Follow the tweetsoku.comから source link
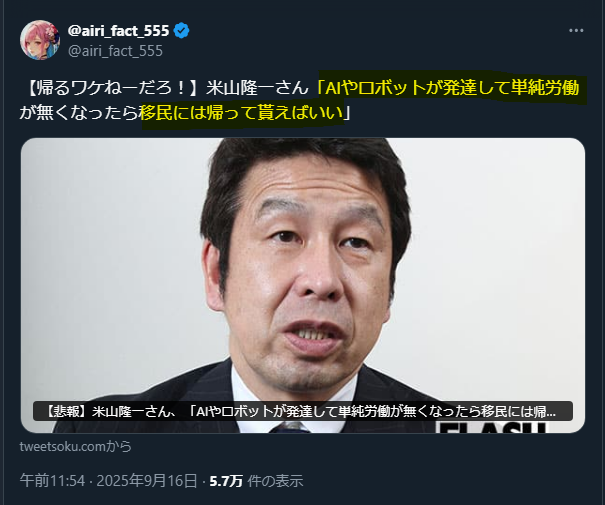The width and height of the screenshot is (605, 505). (76, 447)
